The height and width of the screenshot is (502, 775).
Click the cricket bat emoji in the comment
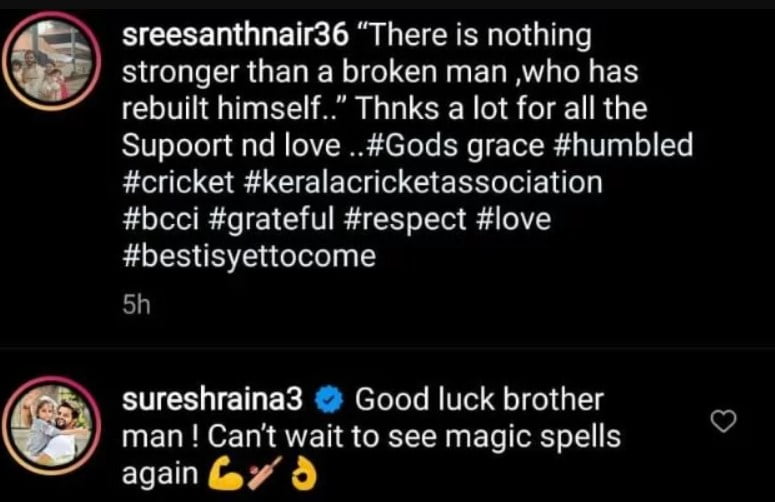[265, 473]
